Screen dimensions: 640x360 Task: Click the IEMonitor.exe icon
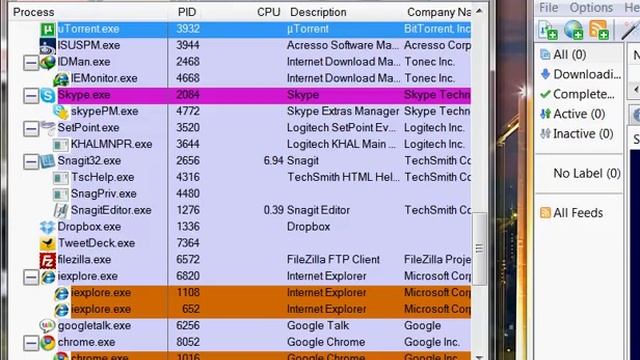coord(61,79)
